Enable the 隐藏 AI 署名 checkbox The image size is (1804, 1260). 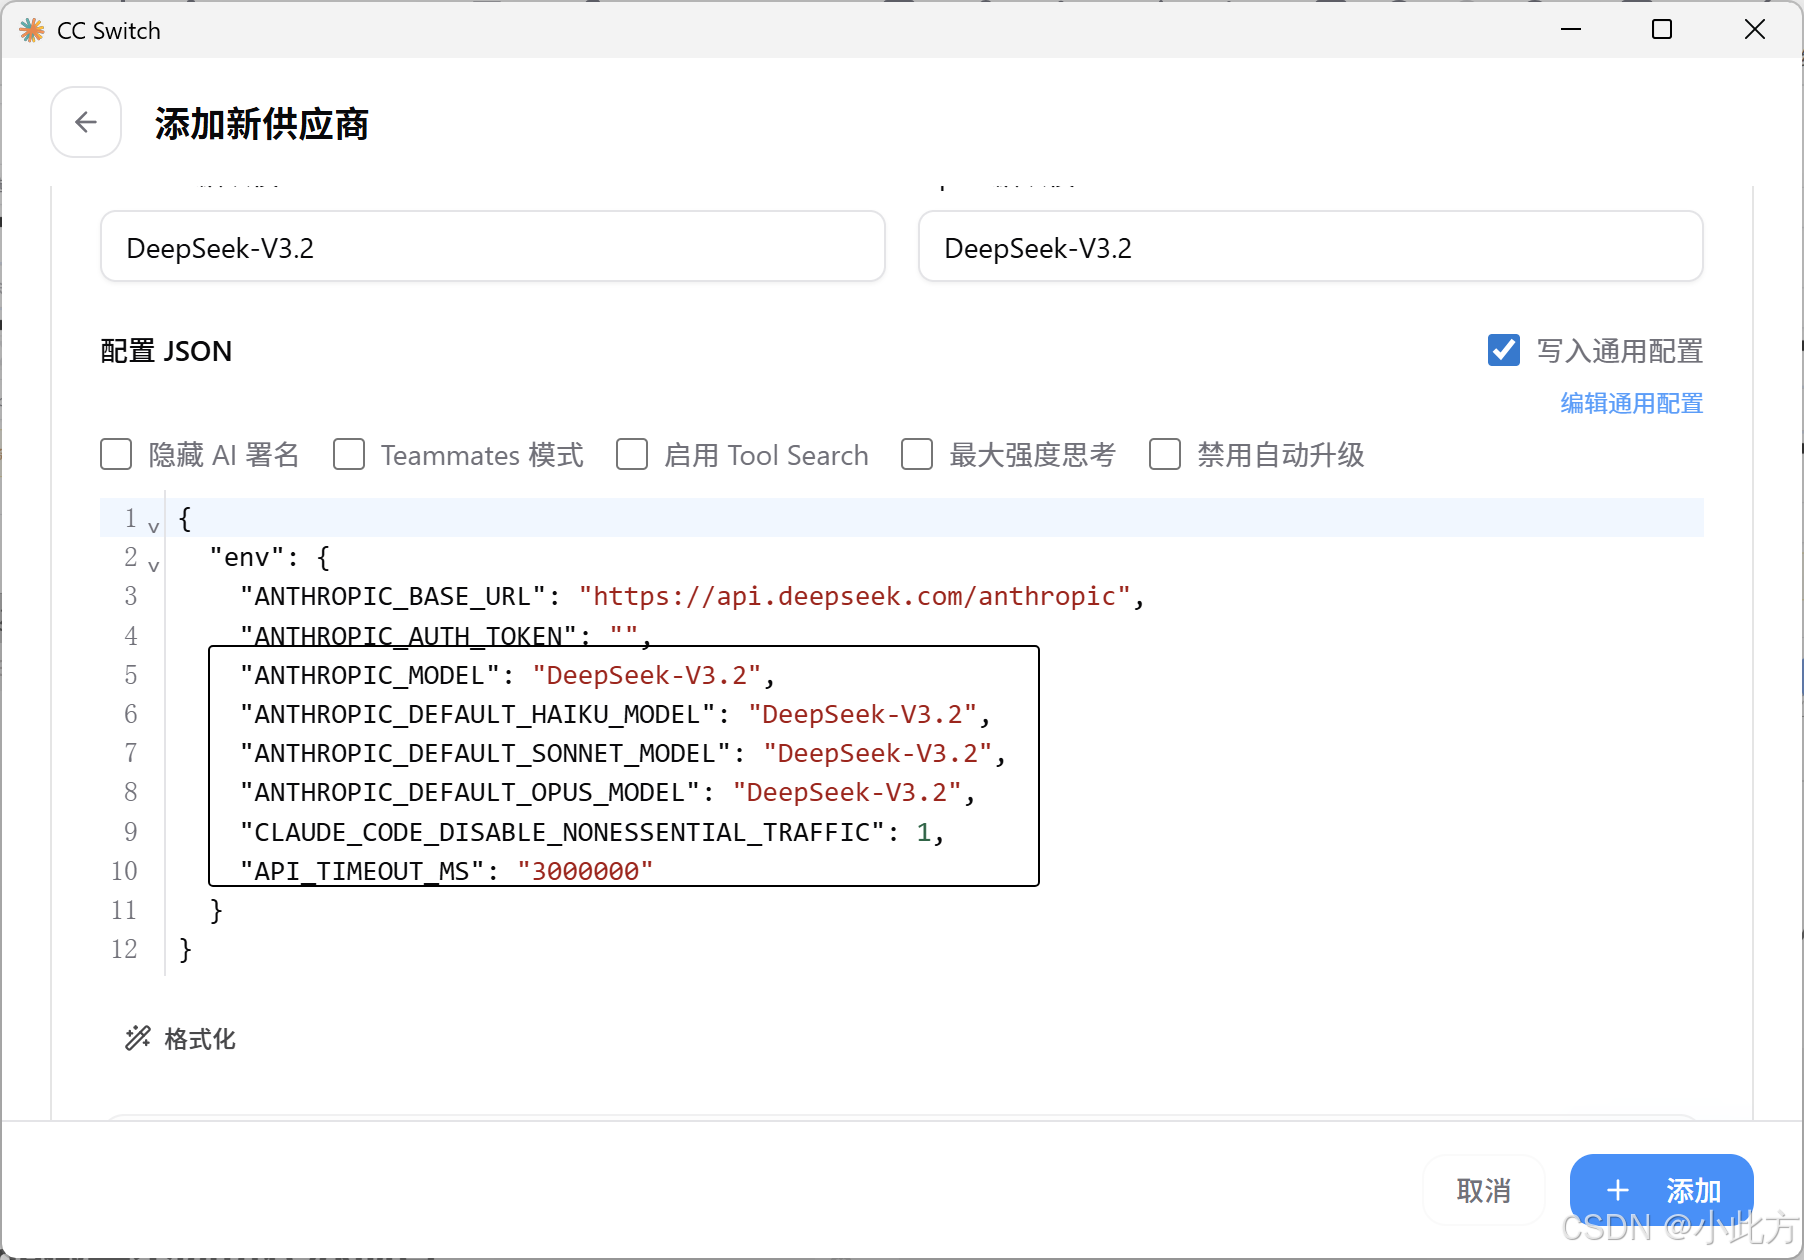click(x=116, y=454)
